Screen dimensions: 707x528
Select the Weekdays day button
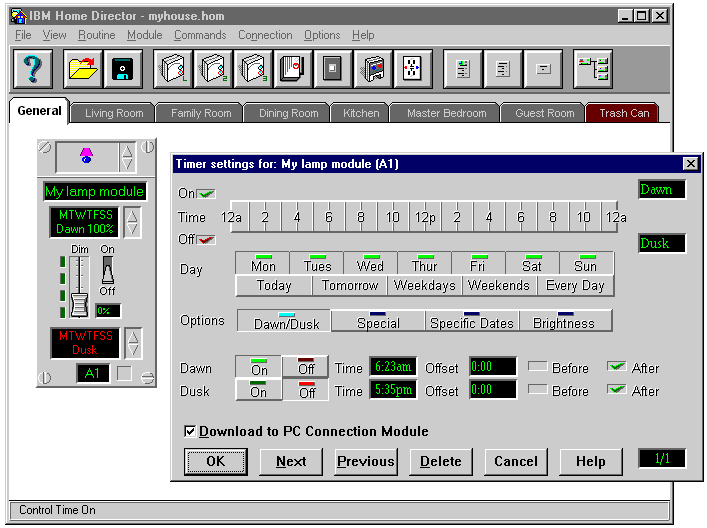pos(424,285)
